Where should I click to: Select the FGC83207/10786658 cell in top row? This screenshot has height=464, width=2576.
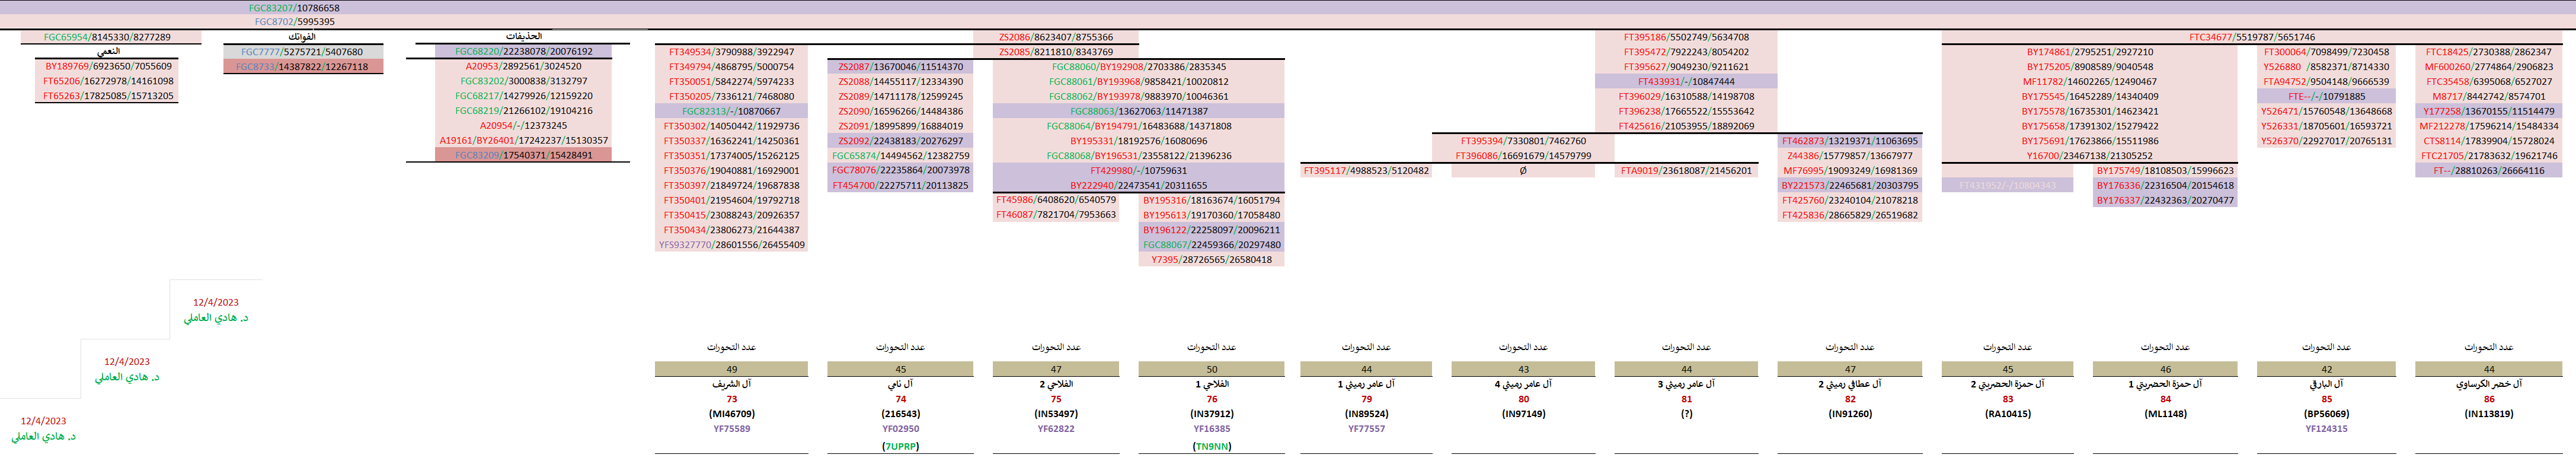[294, 8]
